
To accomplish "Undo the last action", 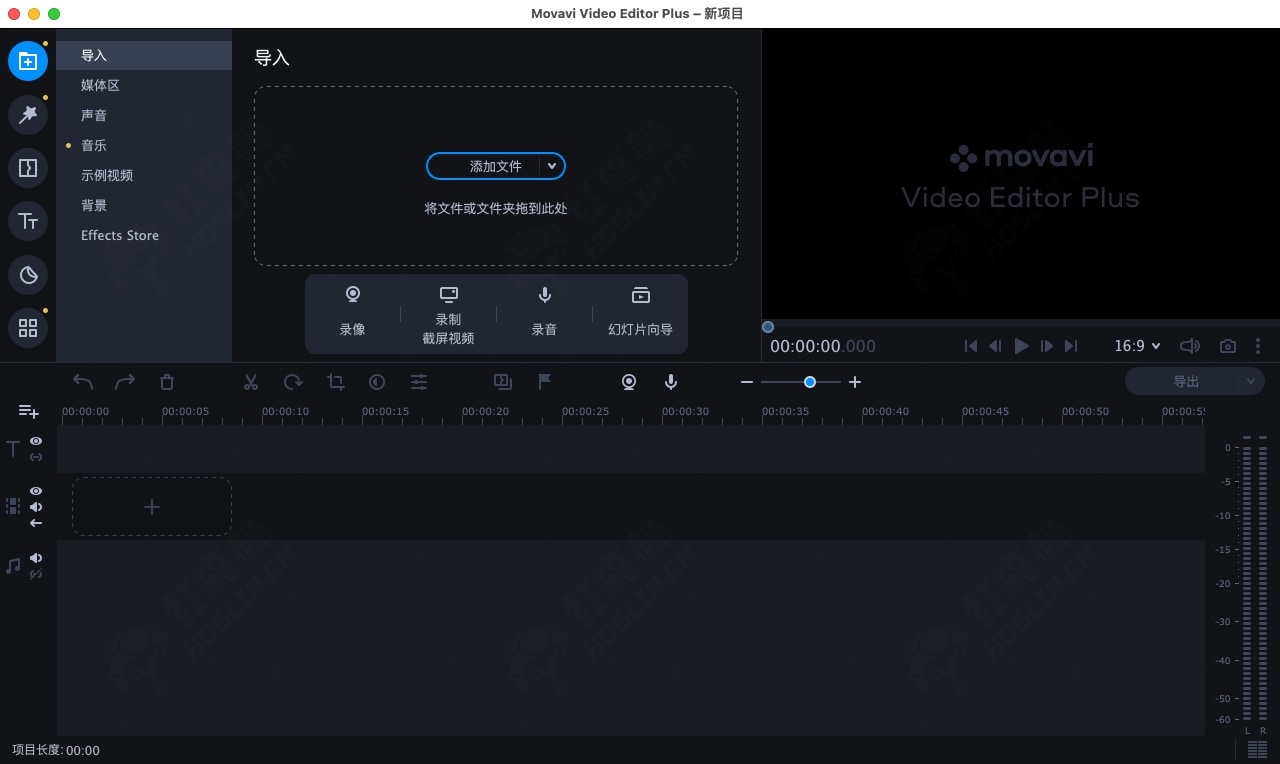I will [x=83, y=382].
